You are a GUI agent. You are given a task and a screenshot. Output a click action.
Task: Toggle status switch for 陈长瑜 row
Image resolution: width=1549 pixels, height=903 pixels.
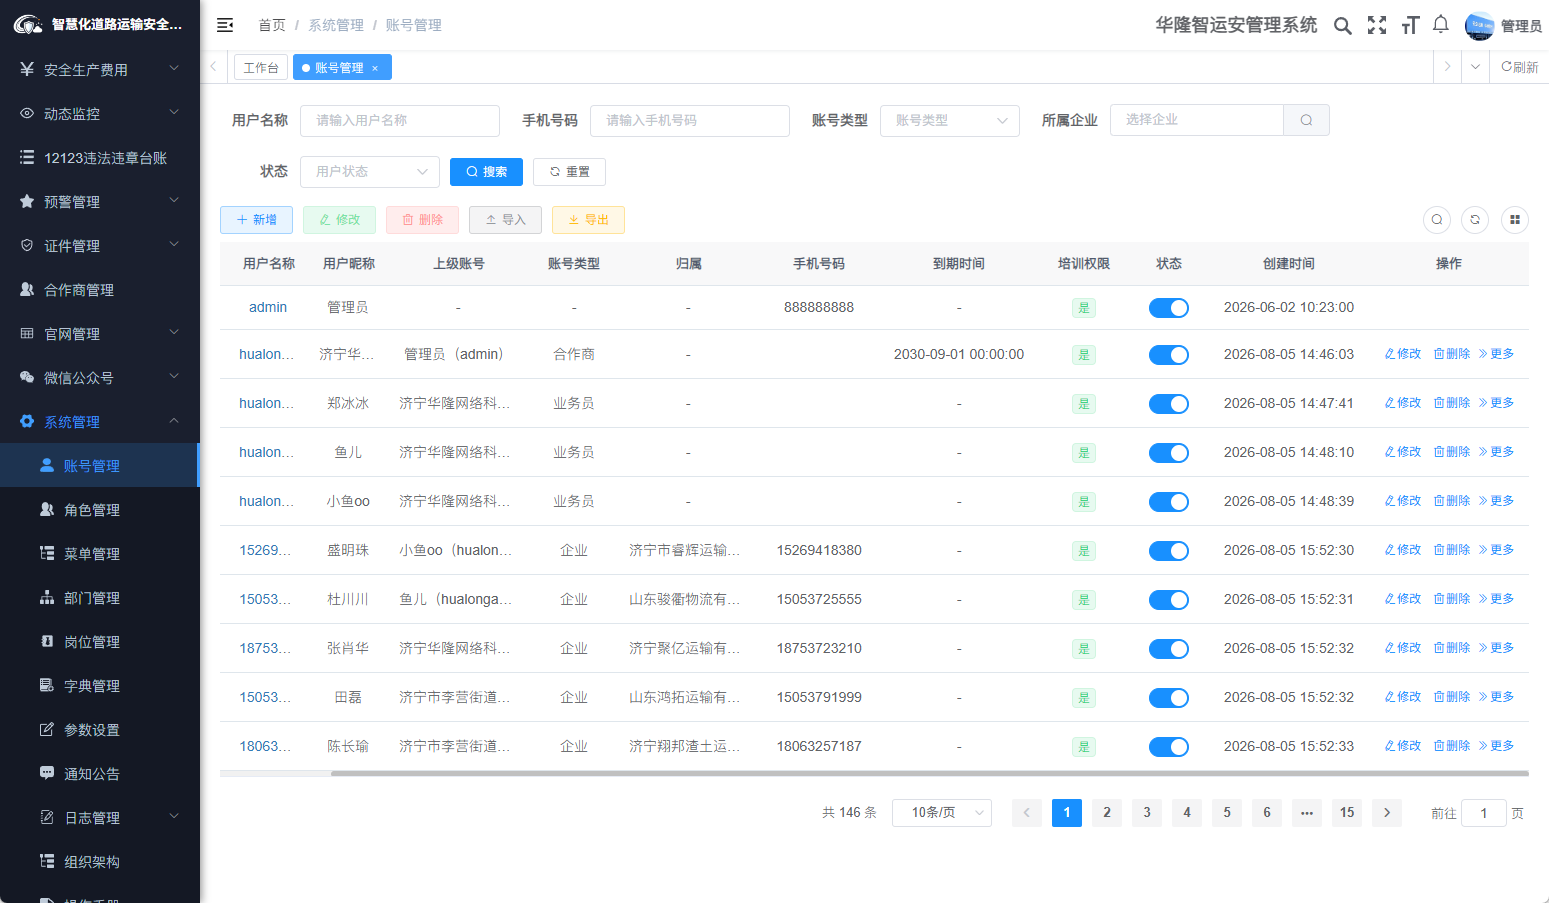tap(1169, 747)
